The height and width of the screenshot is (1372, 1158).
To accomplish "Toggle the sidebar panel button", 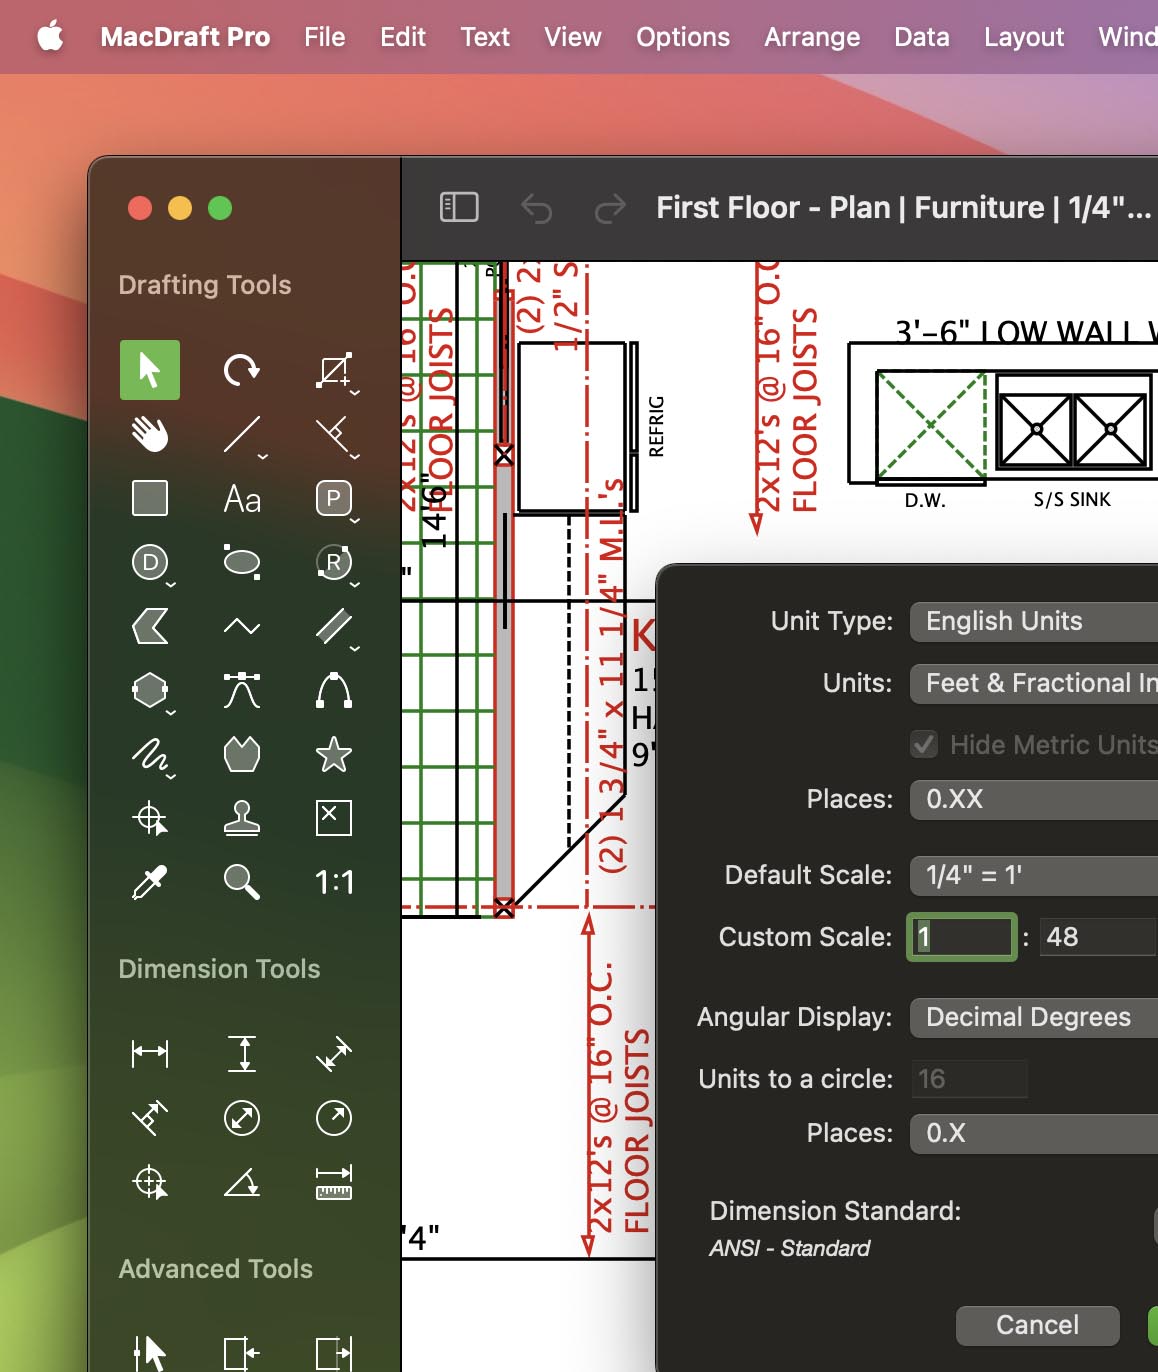I will click(459, 207).
